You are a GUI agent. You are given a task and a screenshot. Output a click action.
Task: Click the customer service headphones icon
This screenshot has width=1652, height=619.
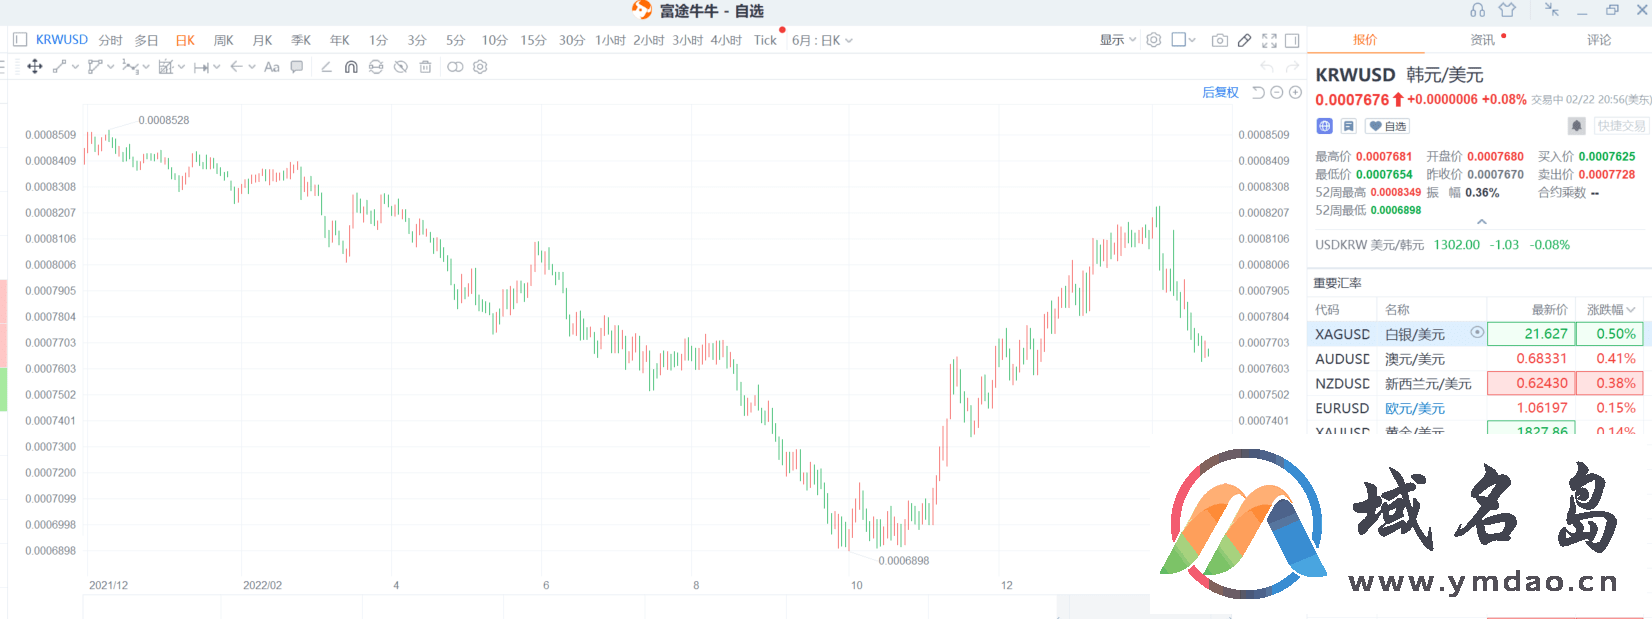1477,10
